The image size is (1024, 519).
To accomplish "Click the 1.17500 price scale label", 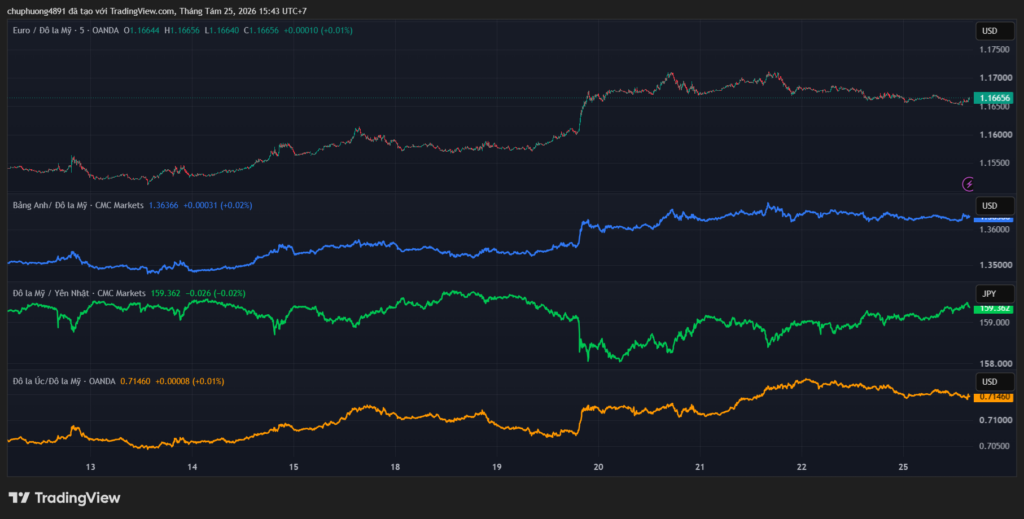I will coord(995,50).
